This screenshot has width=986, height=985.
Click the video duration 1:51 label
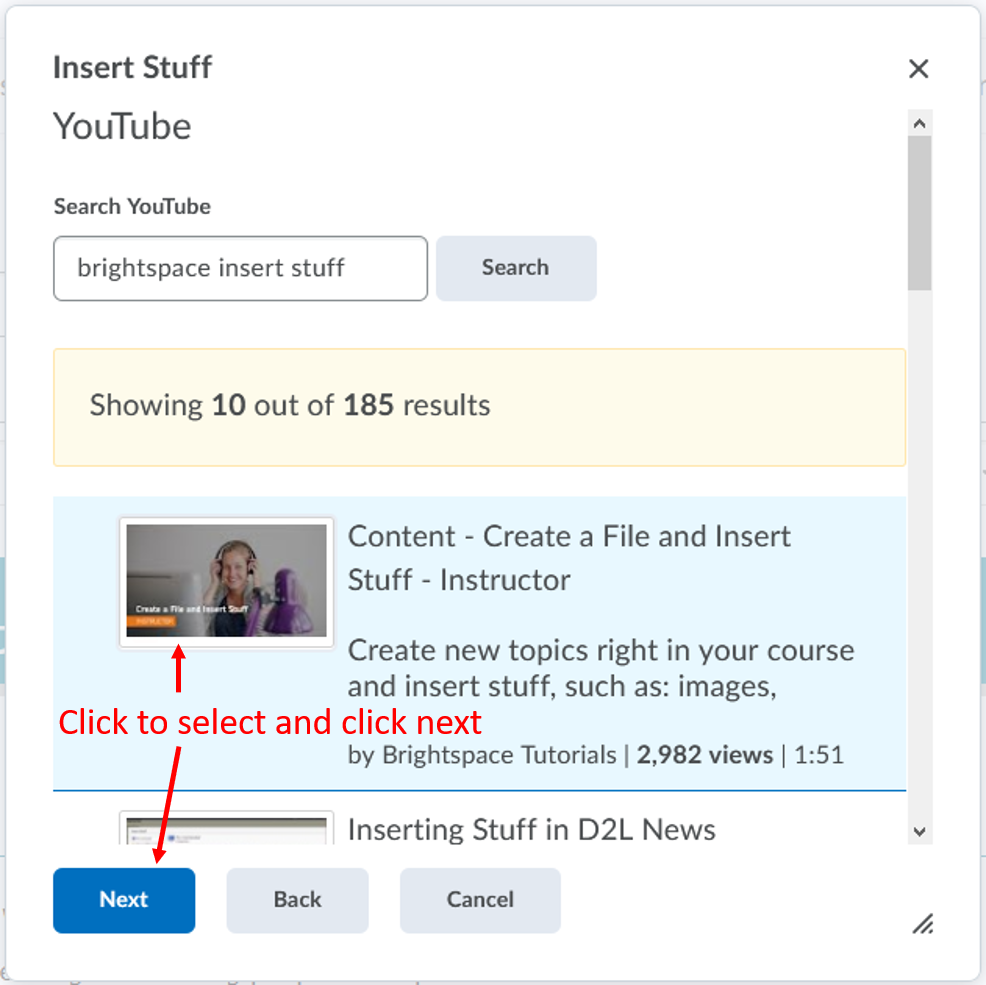[819, 755]
